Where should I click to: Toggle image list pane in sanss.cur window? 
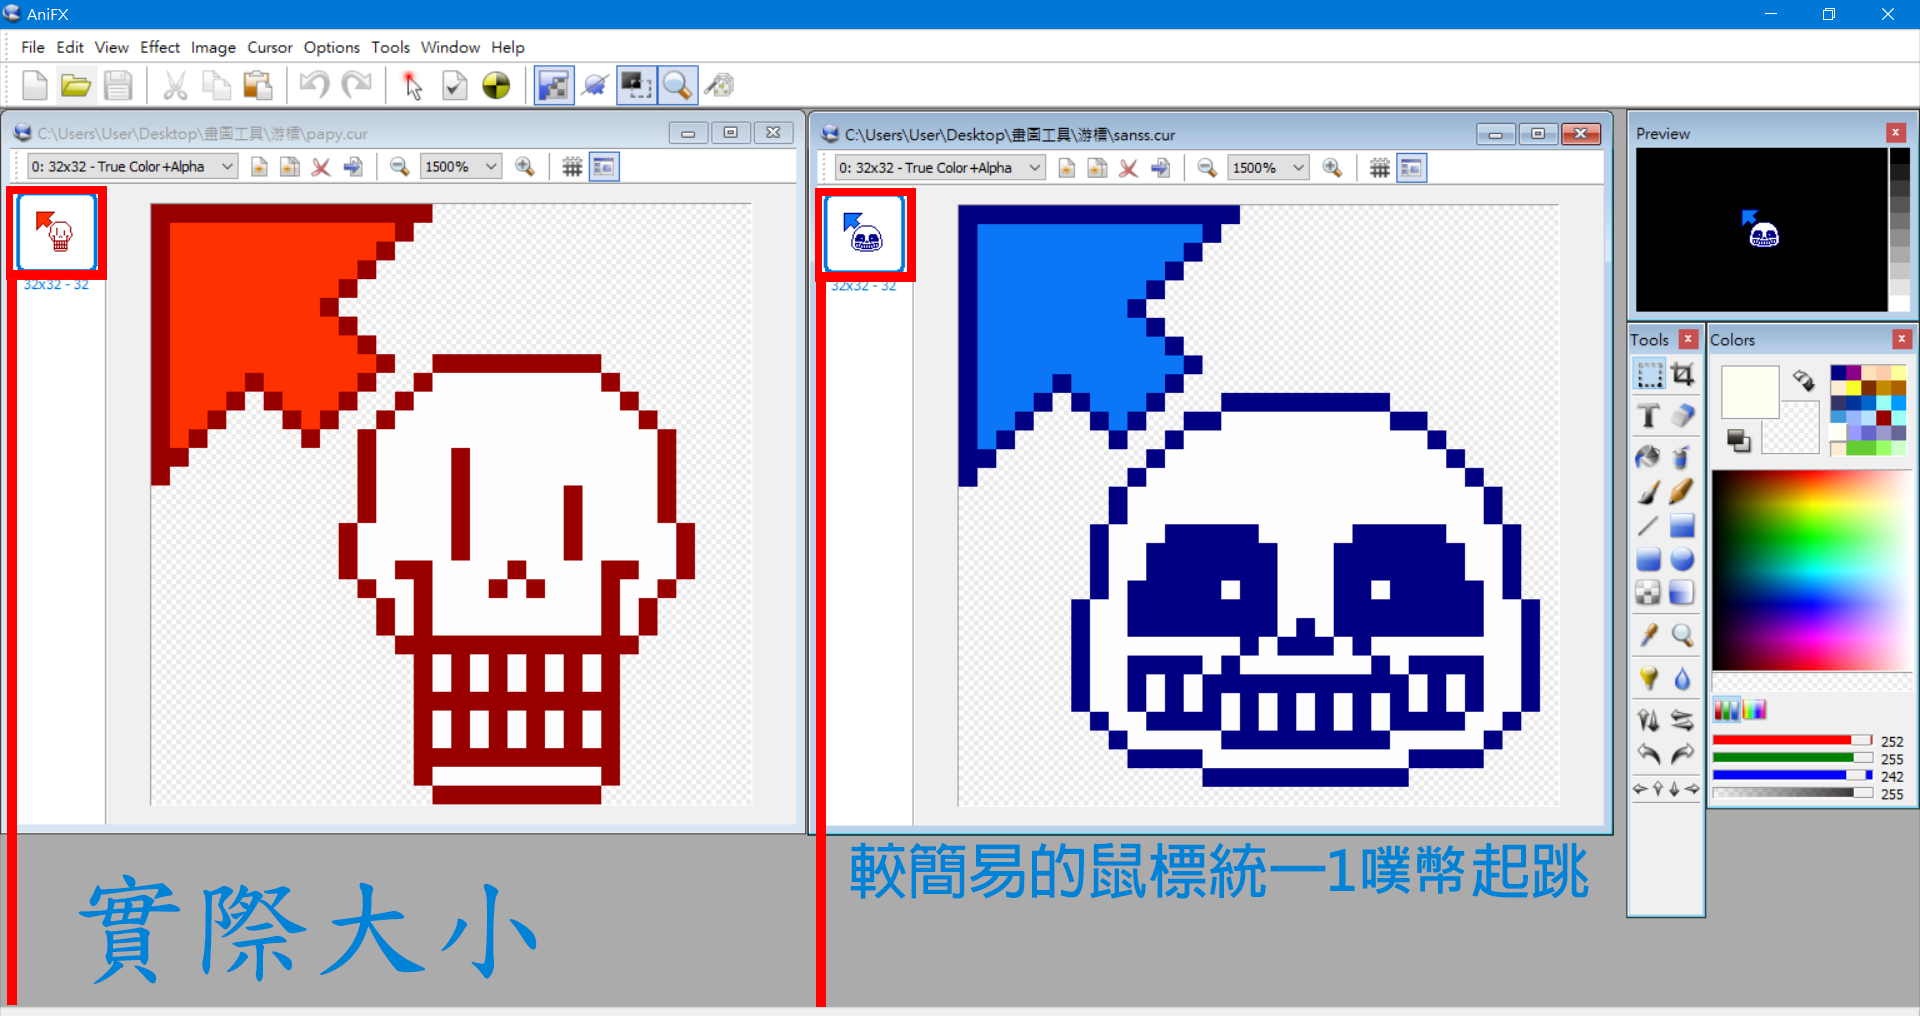(1412, 168)
